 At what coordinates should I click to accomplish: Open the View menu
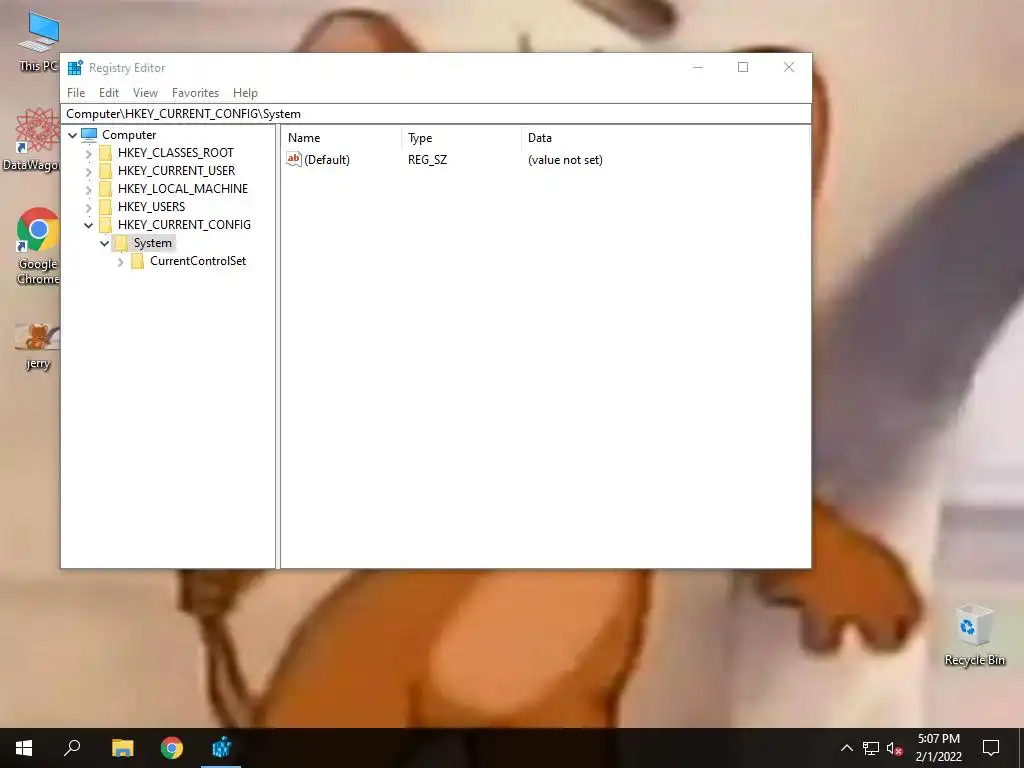(145, 93)
